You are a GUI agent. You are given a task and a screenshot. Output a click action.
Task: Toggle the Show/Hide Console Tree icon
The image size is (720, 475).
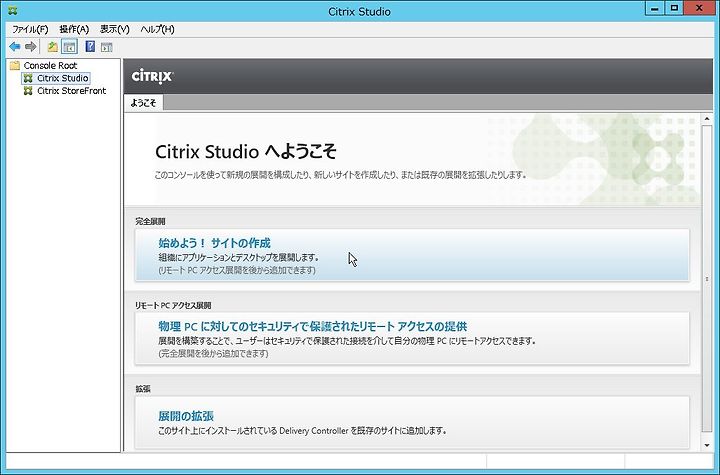[x=69, y=46]
